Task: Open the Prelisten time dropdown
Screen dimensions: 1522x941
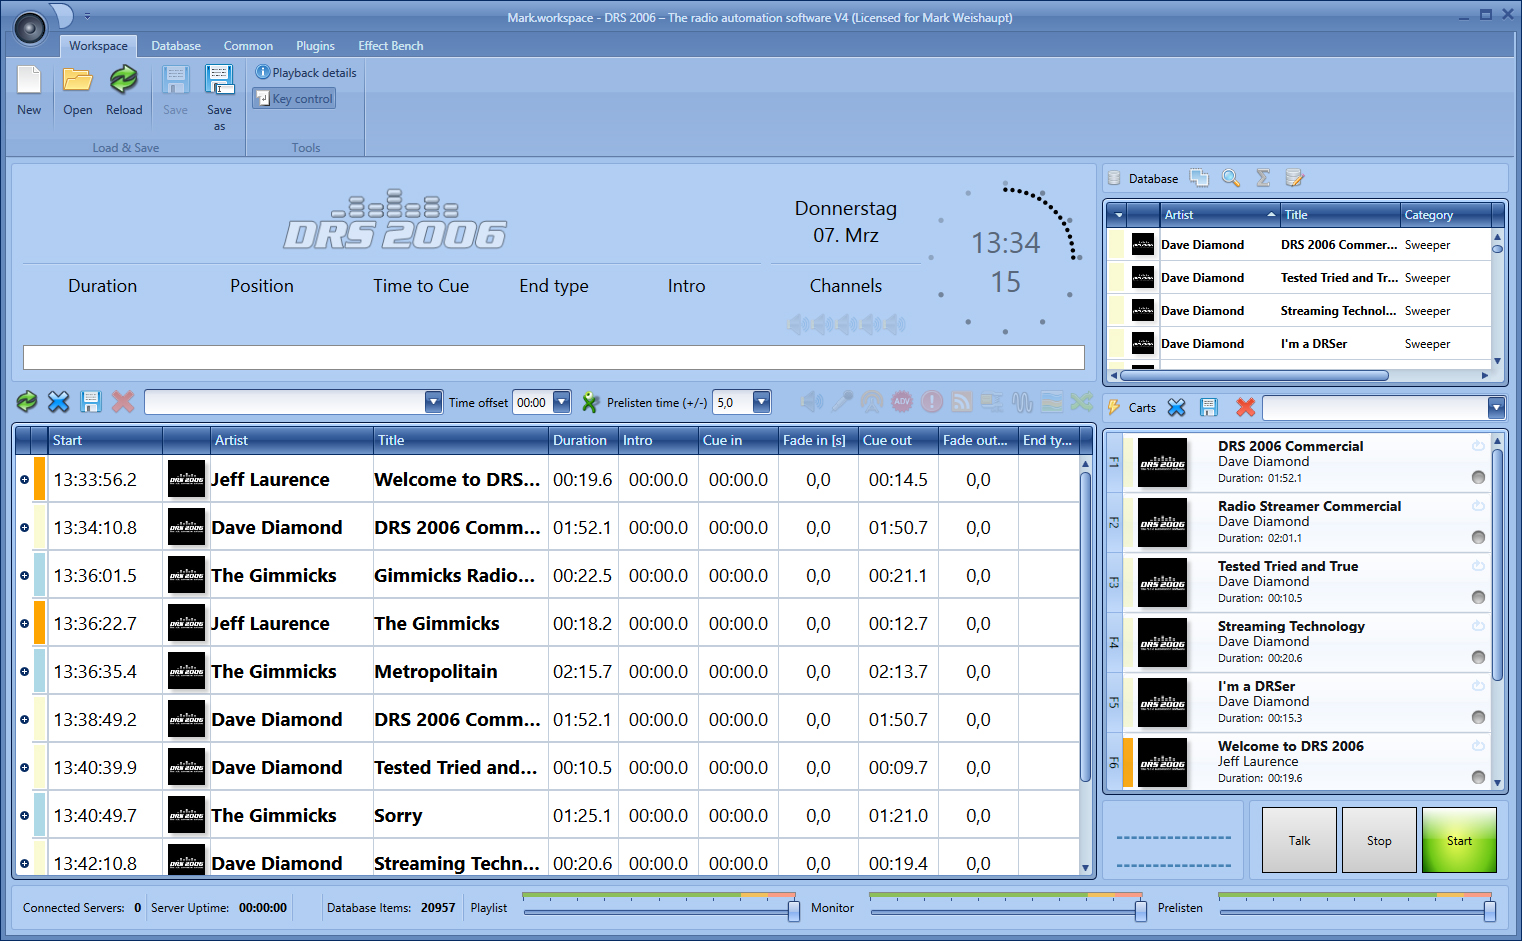Action: coord(761,402)
